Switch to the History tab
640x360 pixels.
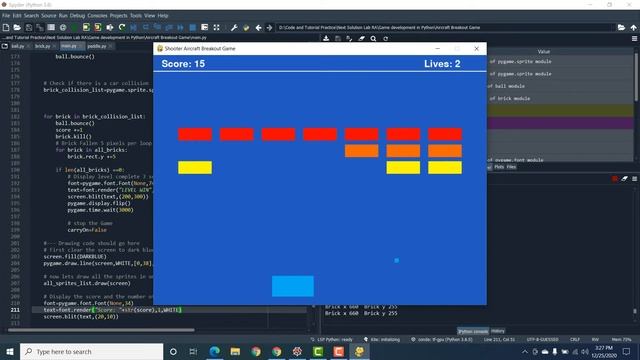[498, 331]
